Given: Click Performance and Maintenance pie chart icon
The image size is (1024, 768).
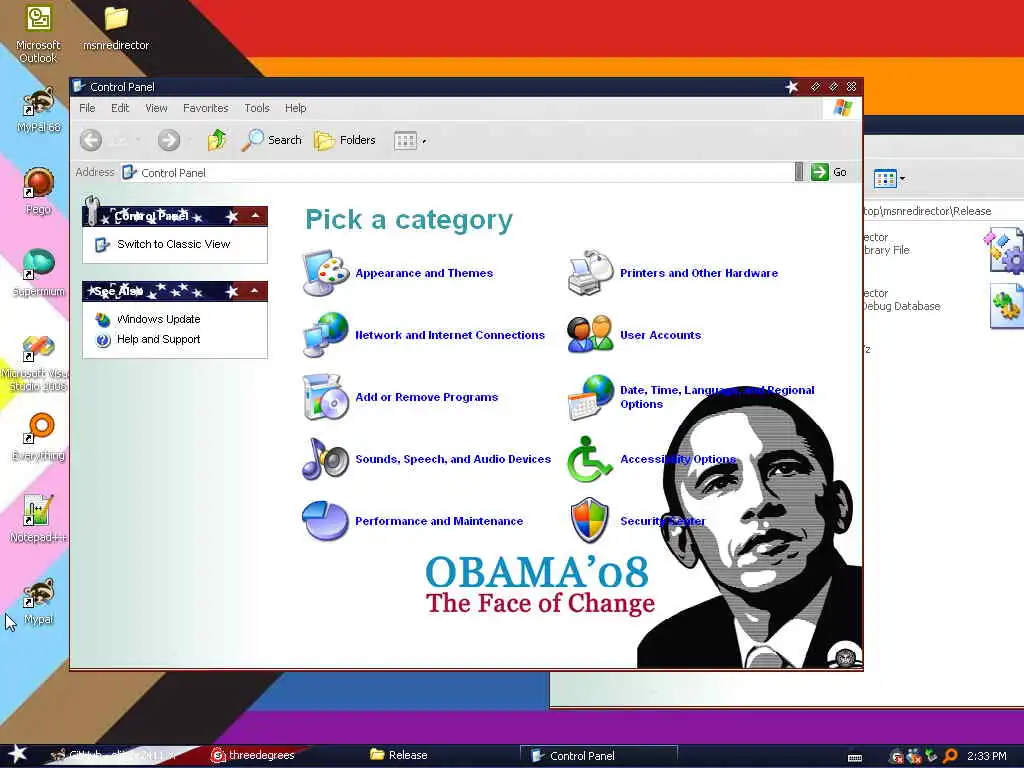Looking at the screenshot, I should [326, 520].
